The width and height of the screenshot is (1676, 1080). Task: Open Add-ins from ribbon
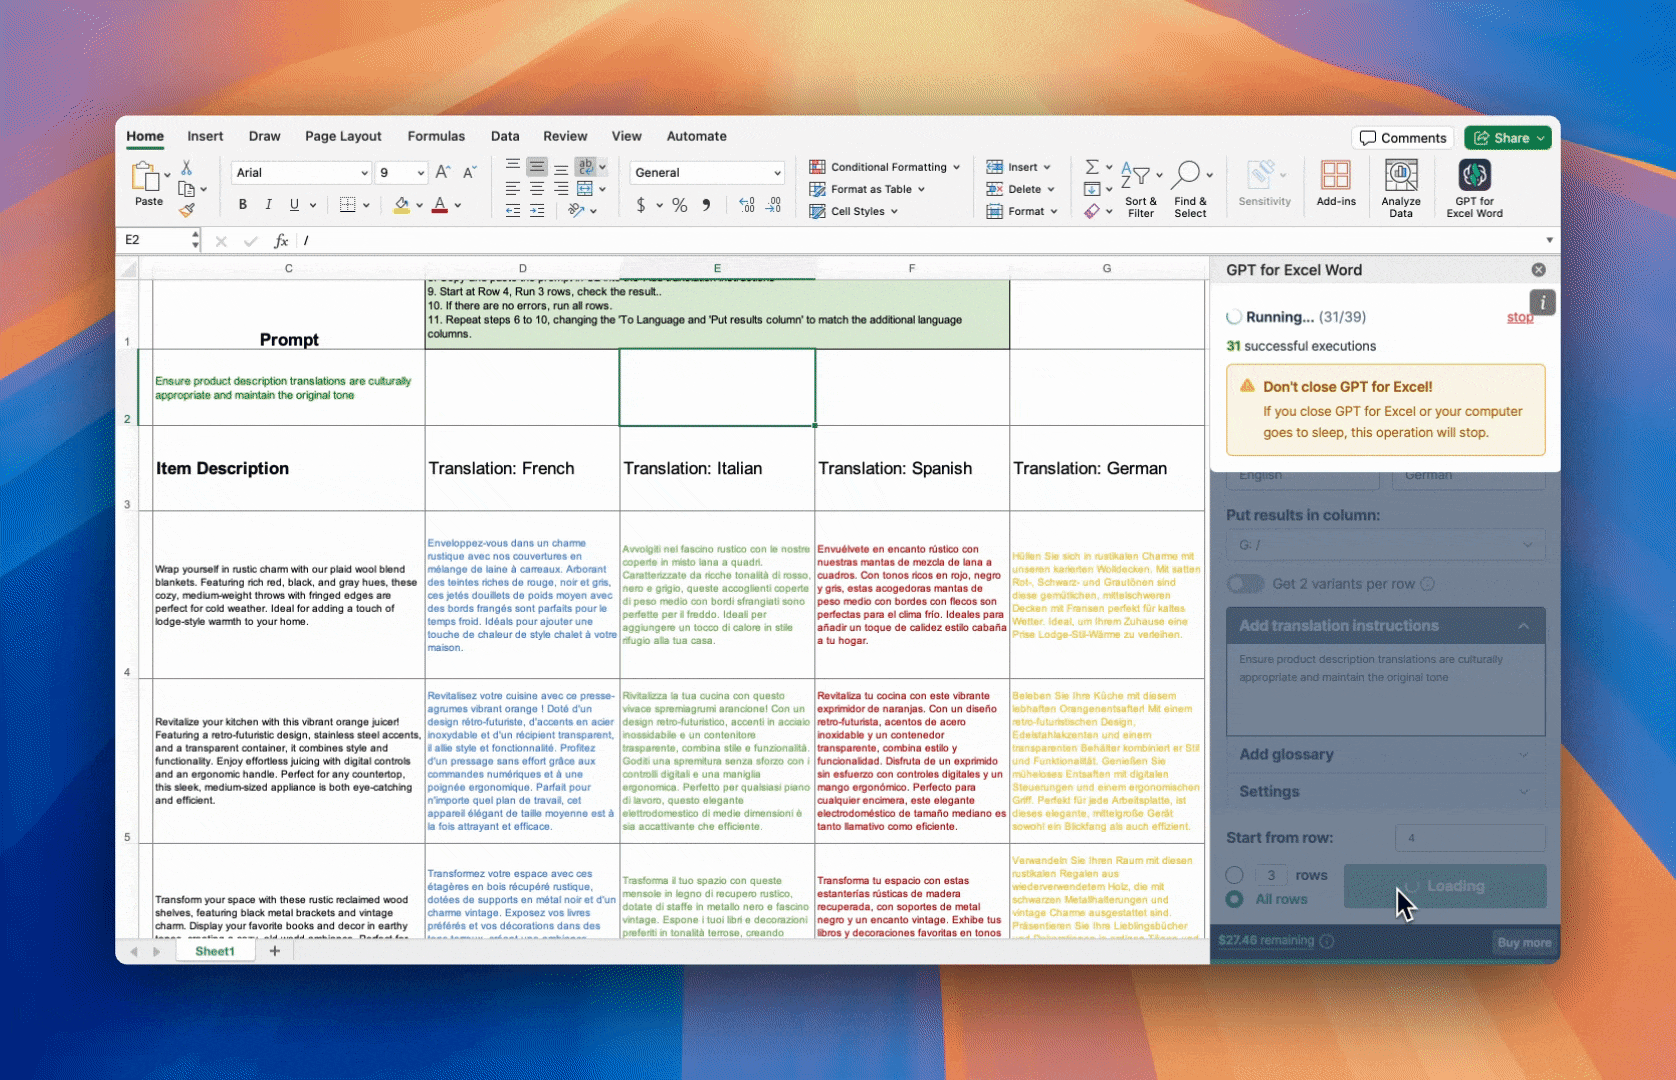pyautogui.click(x=1336, y=183)
